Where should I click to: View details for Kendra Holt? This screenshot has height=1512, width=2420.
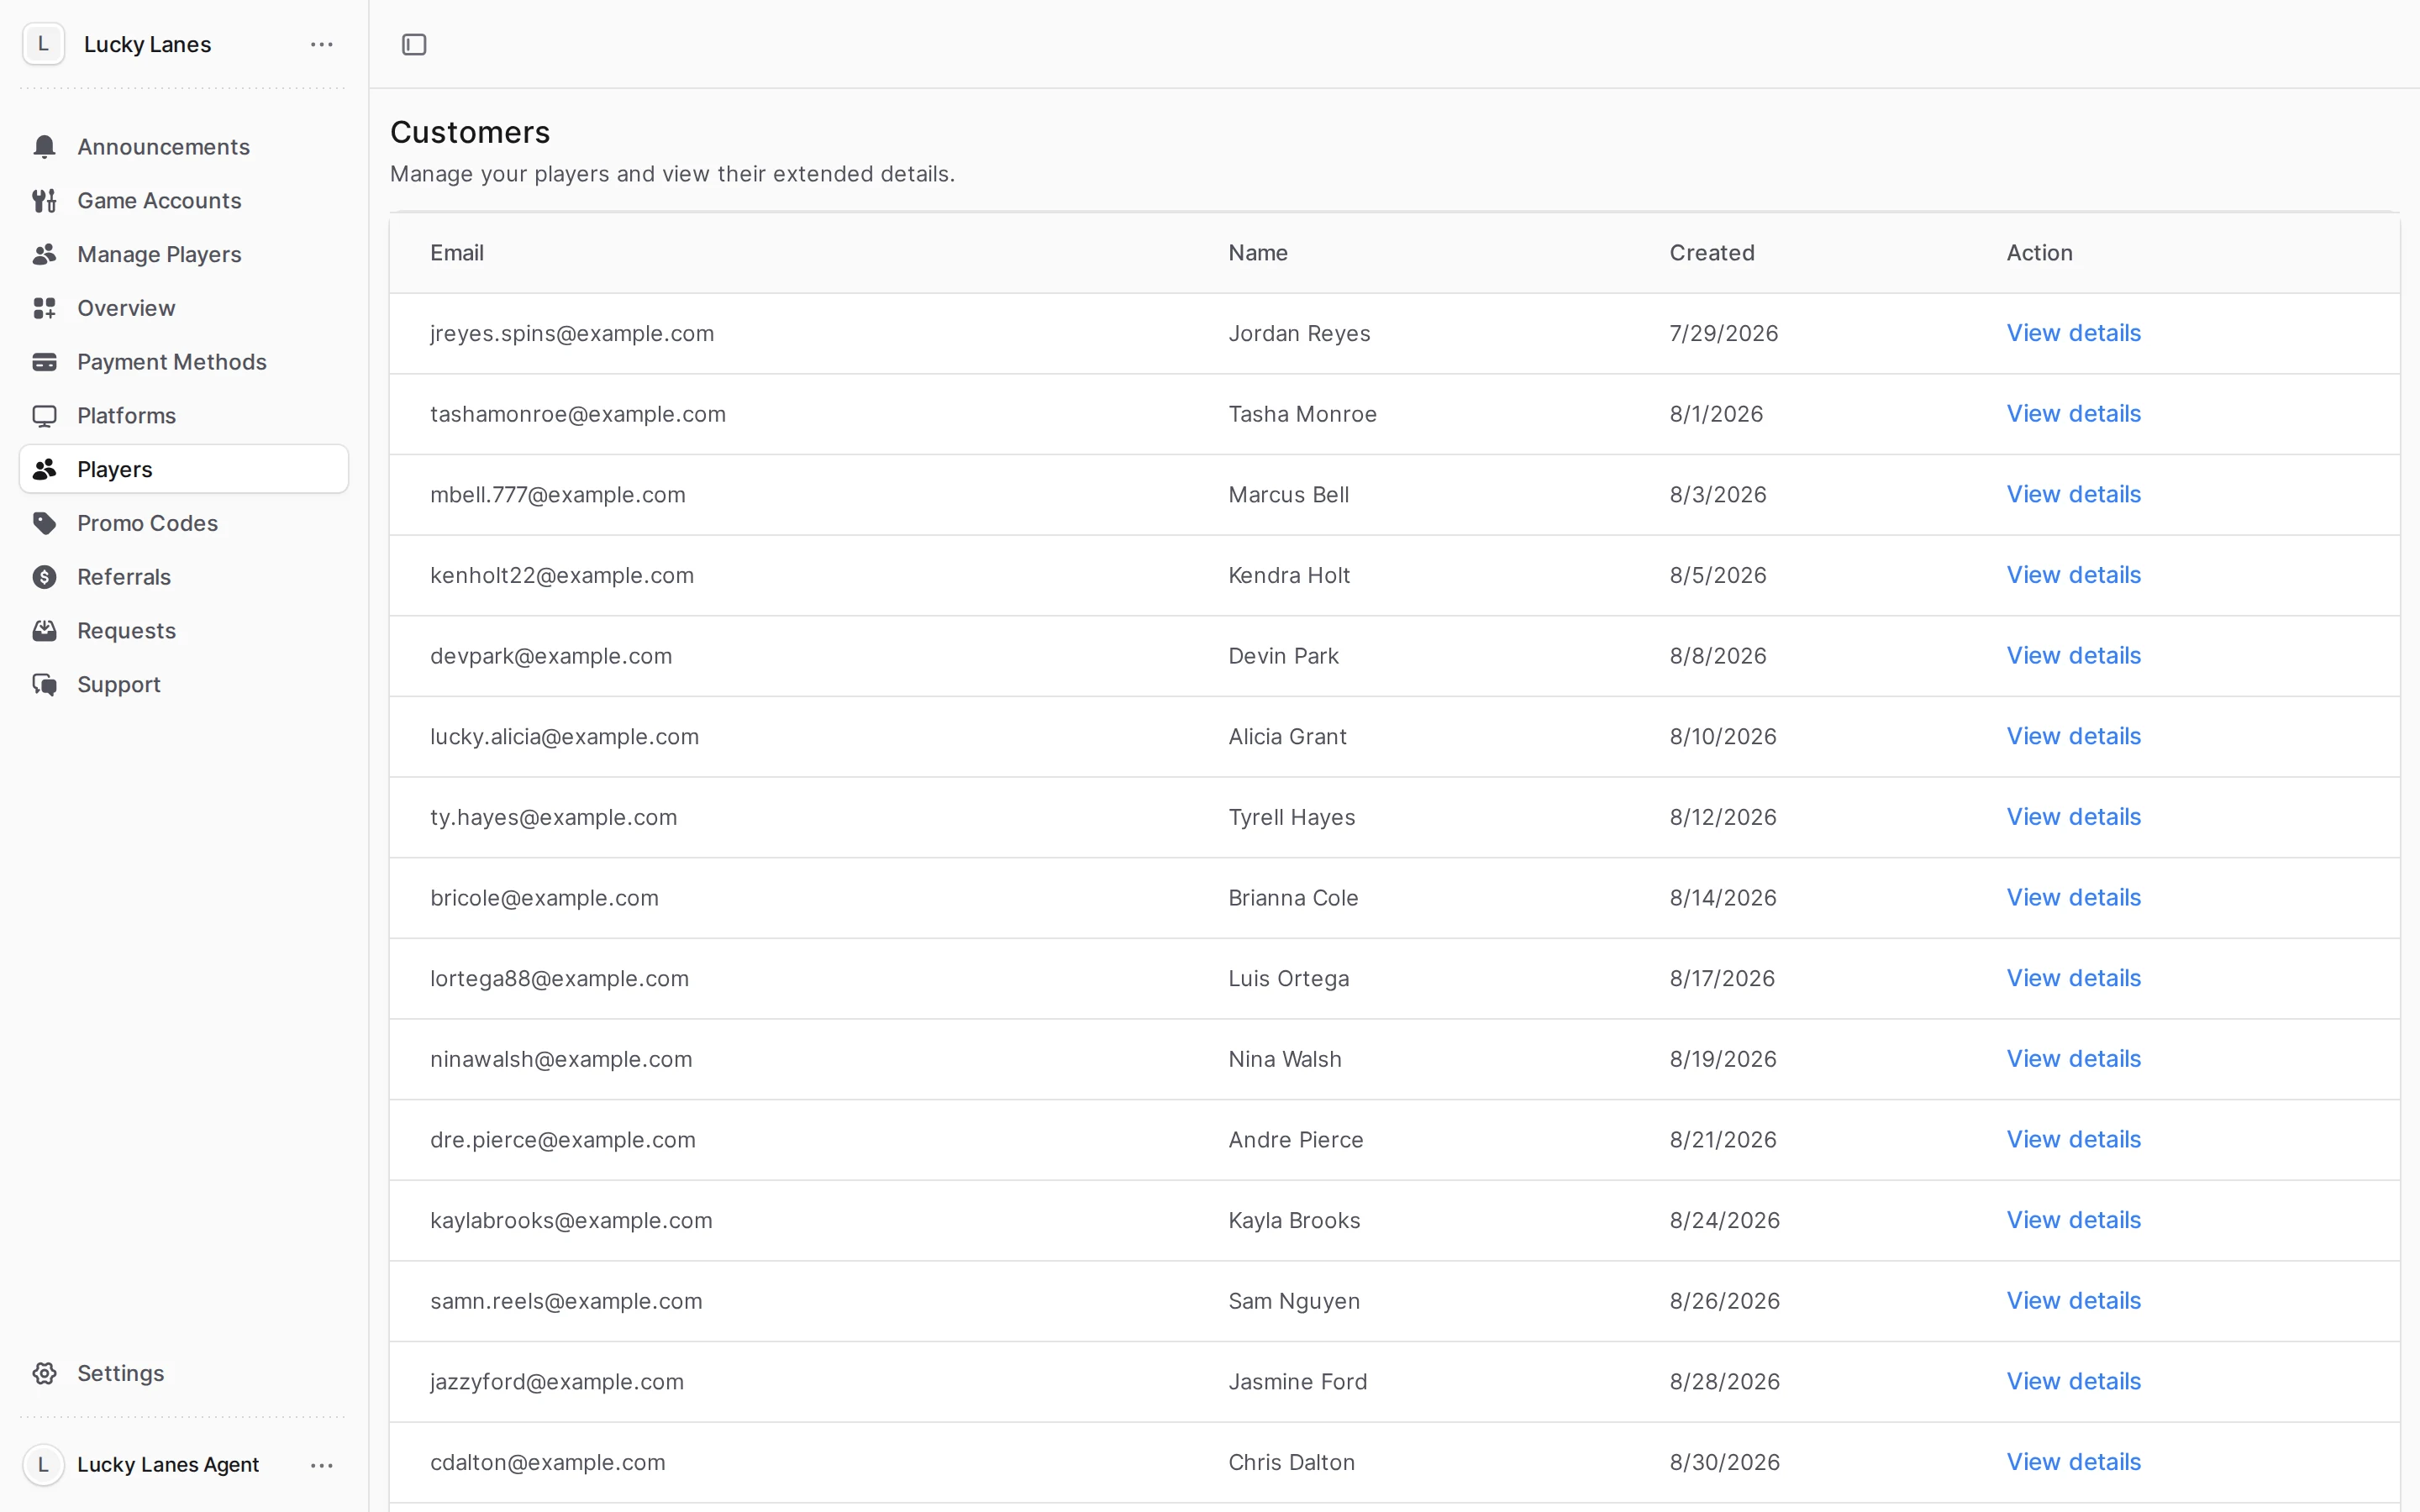pos(2073,575)
